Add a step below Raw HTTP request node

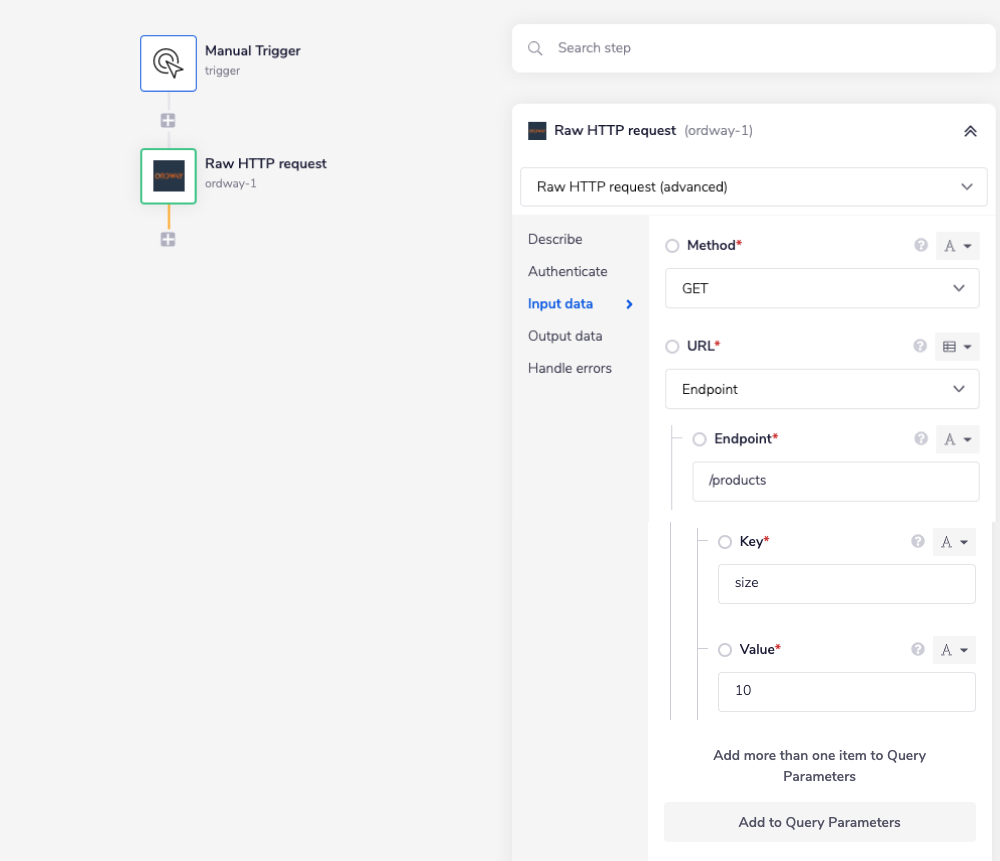point(168,239)
